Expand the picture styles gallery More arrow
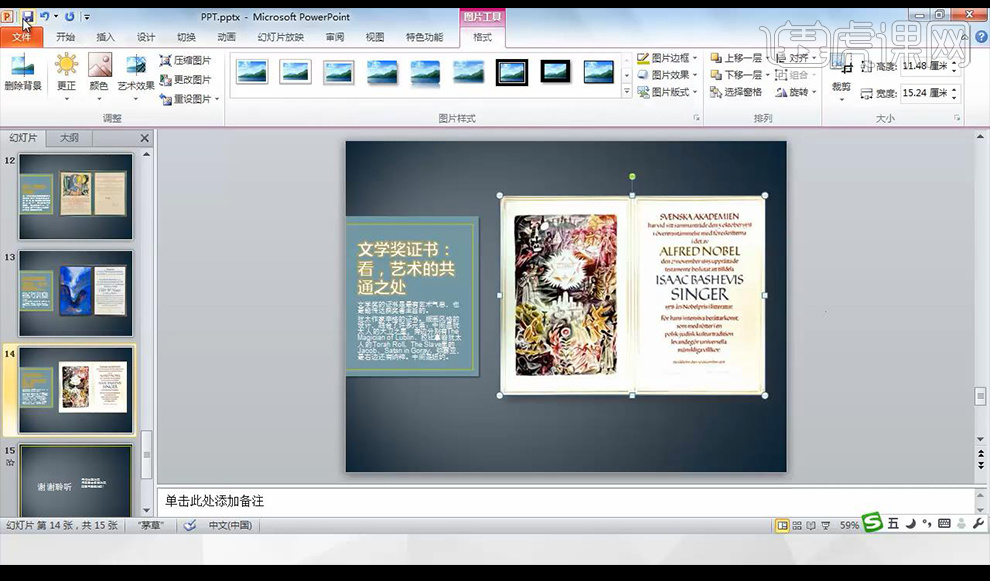The width and height of the screenshot is (990, 581). (626, 92)
